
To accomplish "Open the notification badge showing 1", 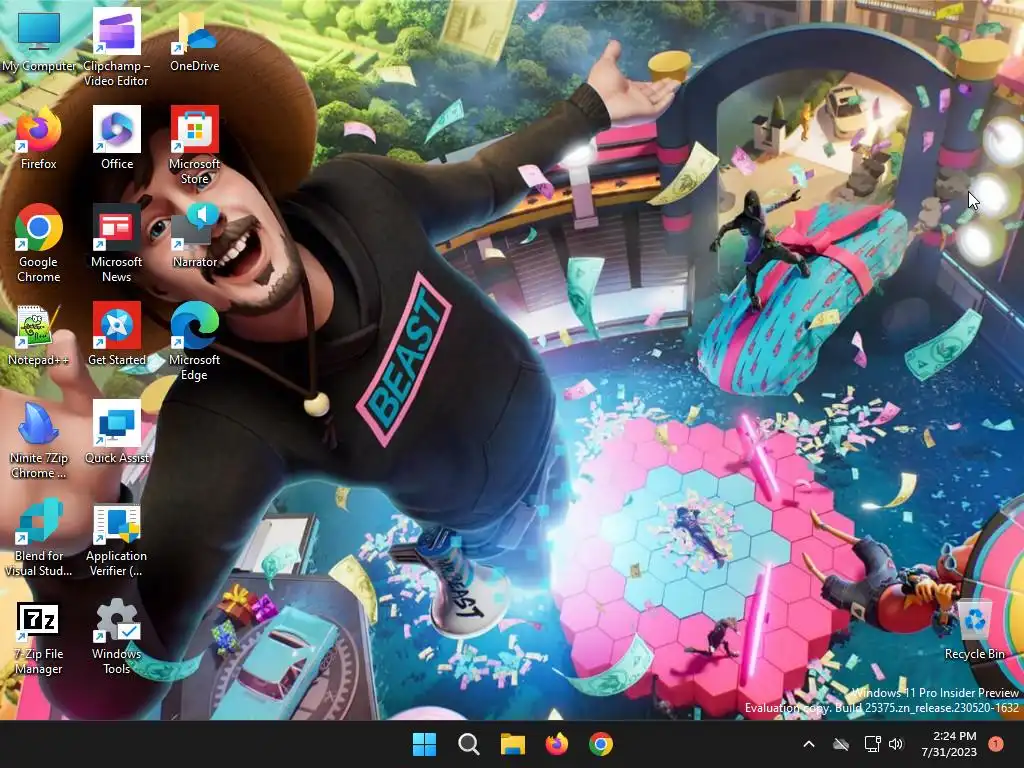I will click(x=996, y=744).
